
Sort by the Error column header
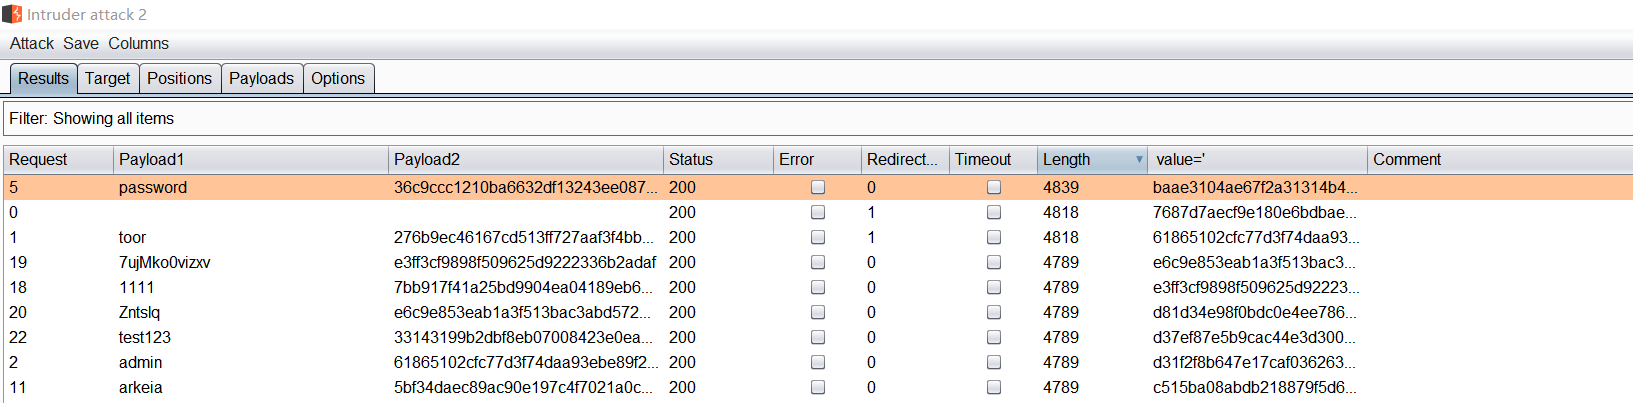point(817,159)
